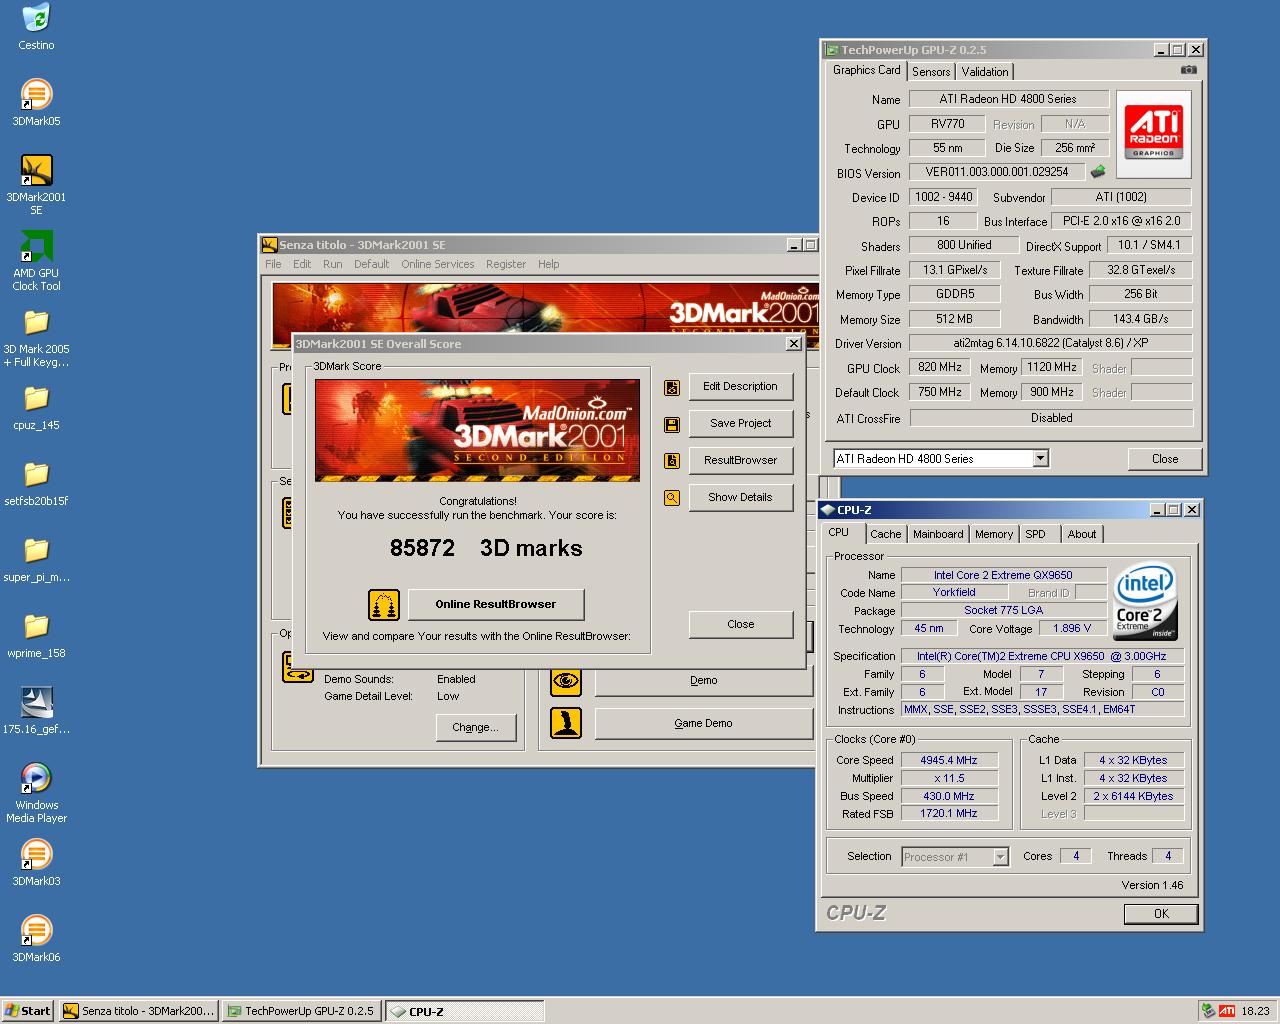The image size is (1280, 1024).
Task: Click the GPU-Z BIOS save chip icon
Action: coord(1098,172)
